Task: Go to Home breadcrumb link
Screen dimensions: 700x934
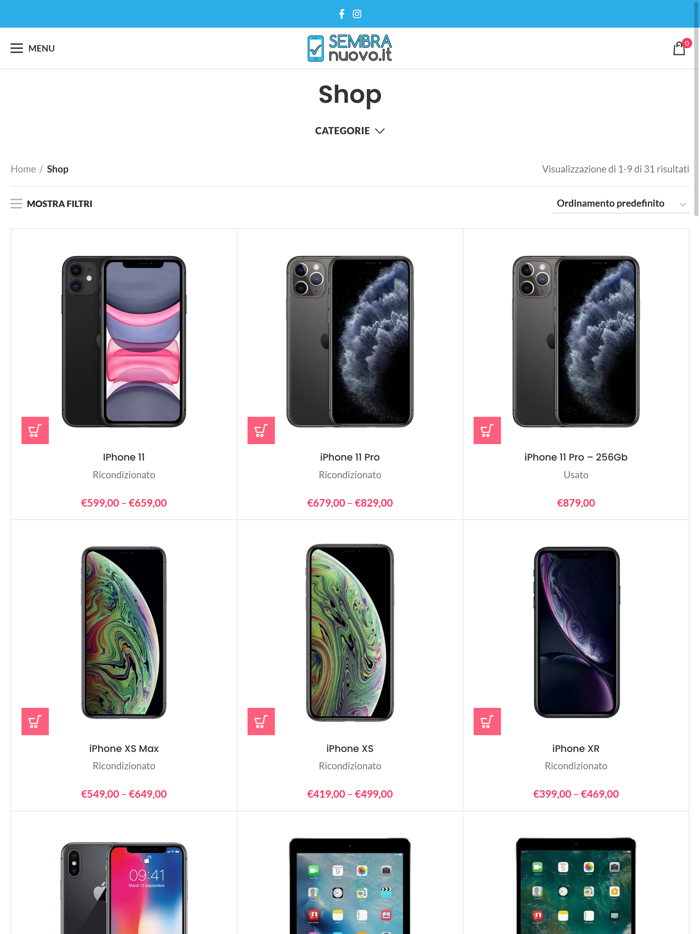Action: pyautogui.click(x=23, y=169)
